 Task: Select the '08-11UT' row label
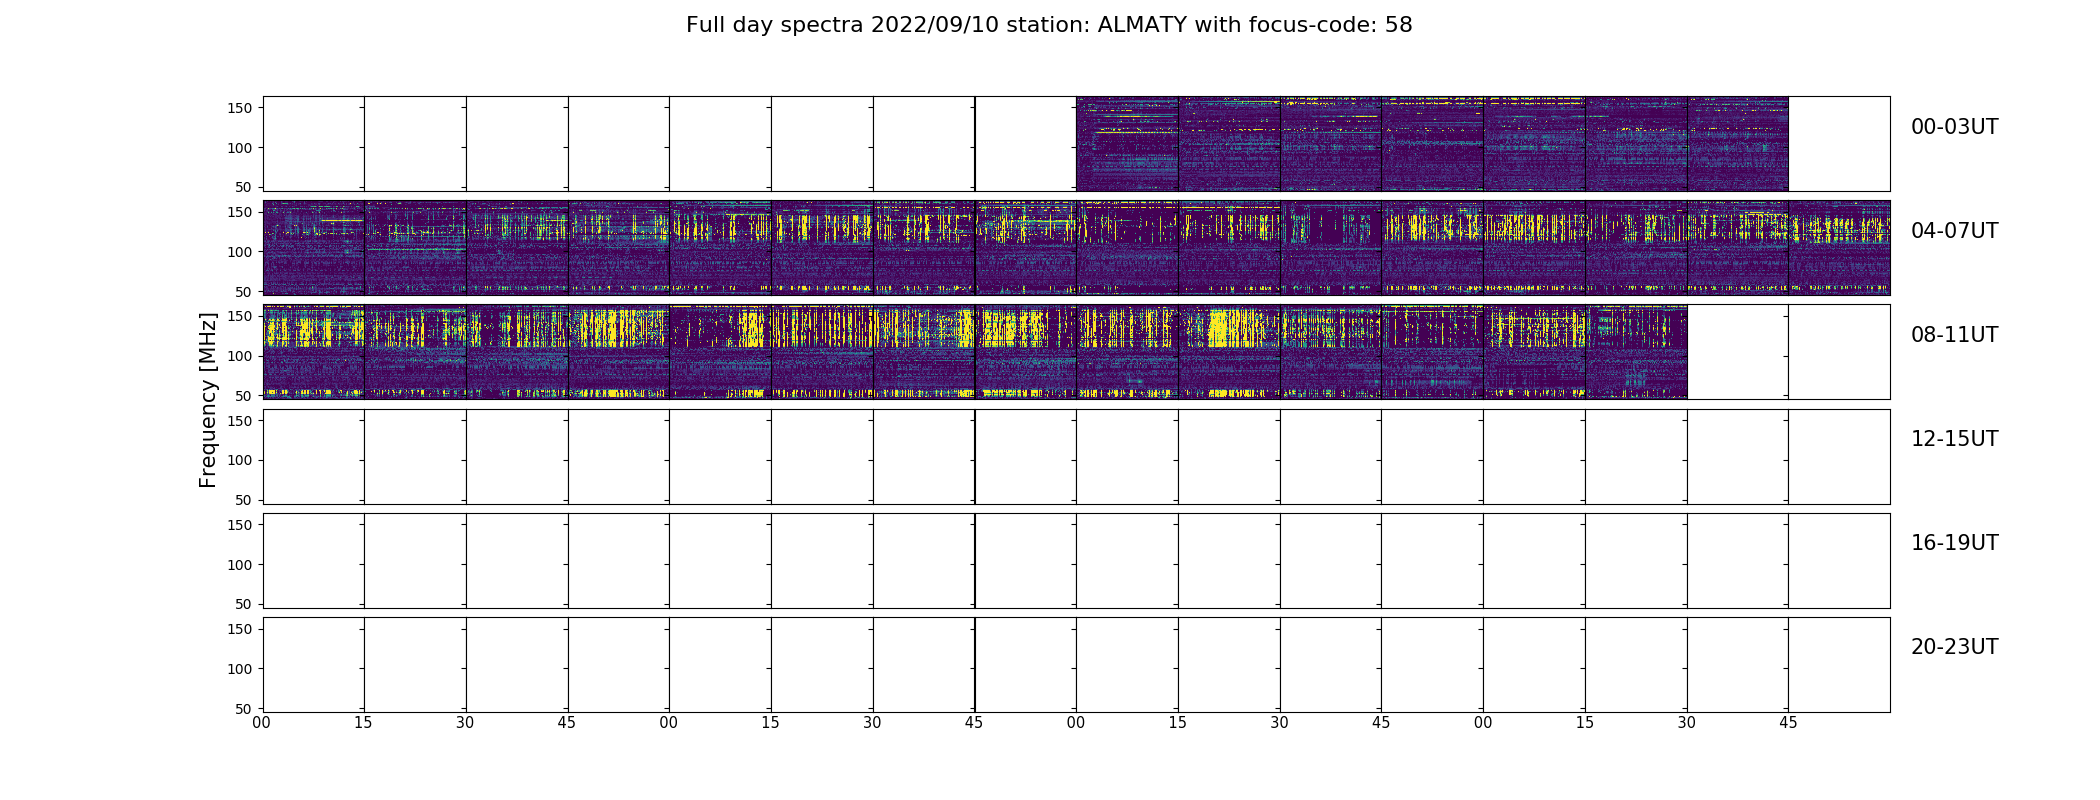(x=1954, y=335)
